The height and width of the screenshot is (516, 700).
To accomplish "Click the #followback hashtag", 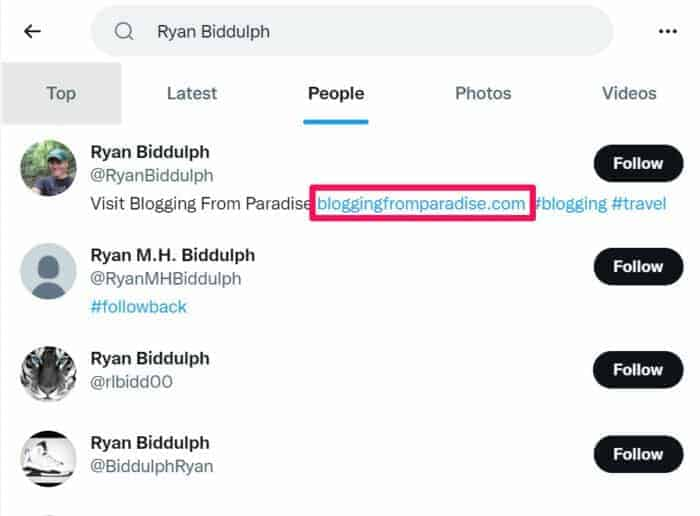I will coord(138,306).
